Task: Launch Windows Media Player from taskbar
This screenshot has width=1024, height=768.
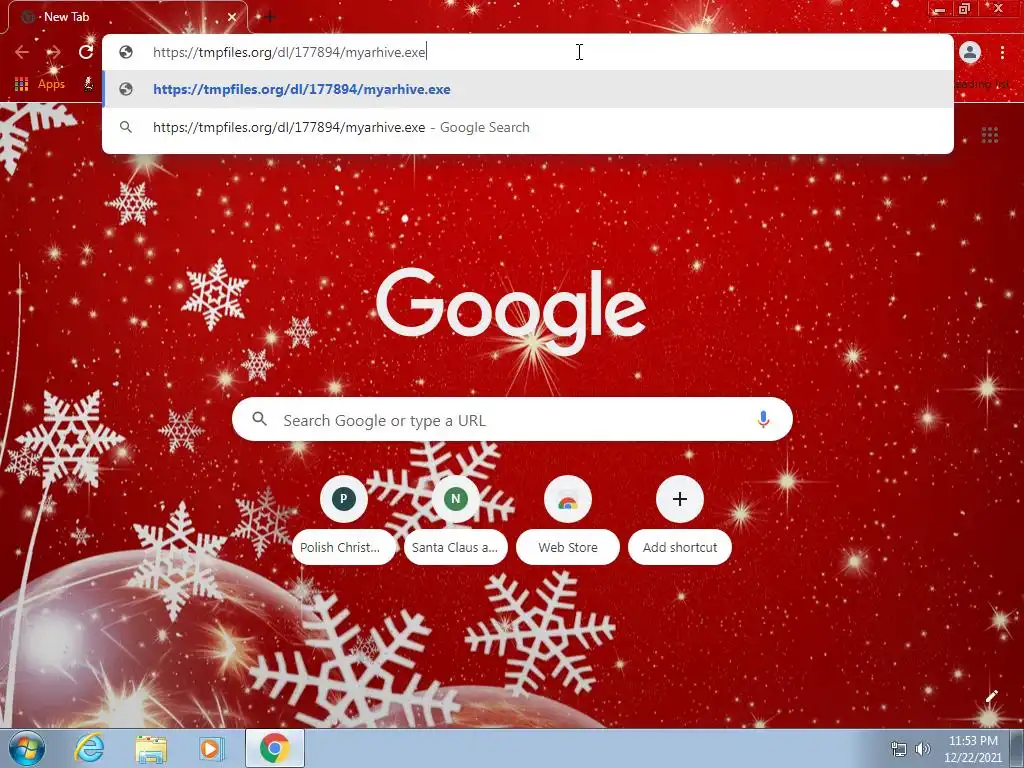Action: tap(210, 748)
